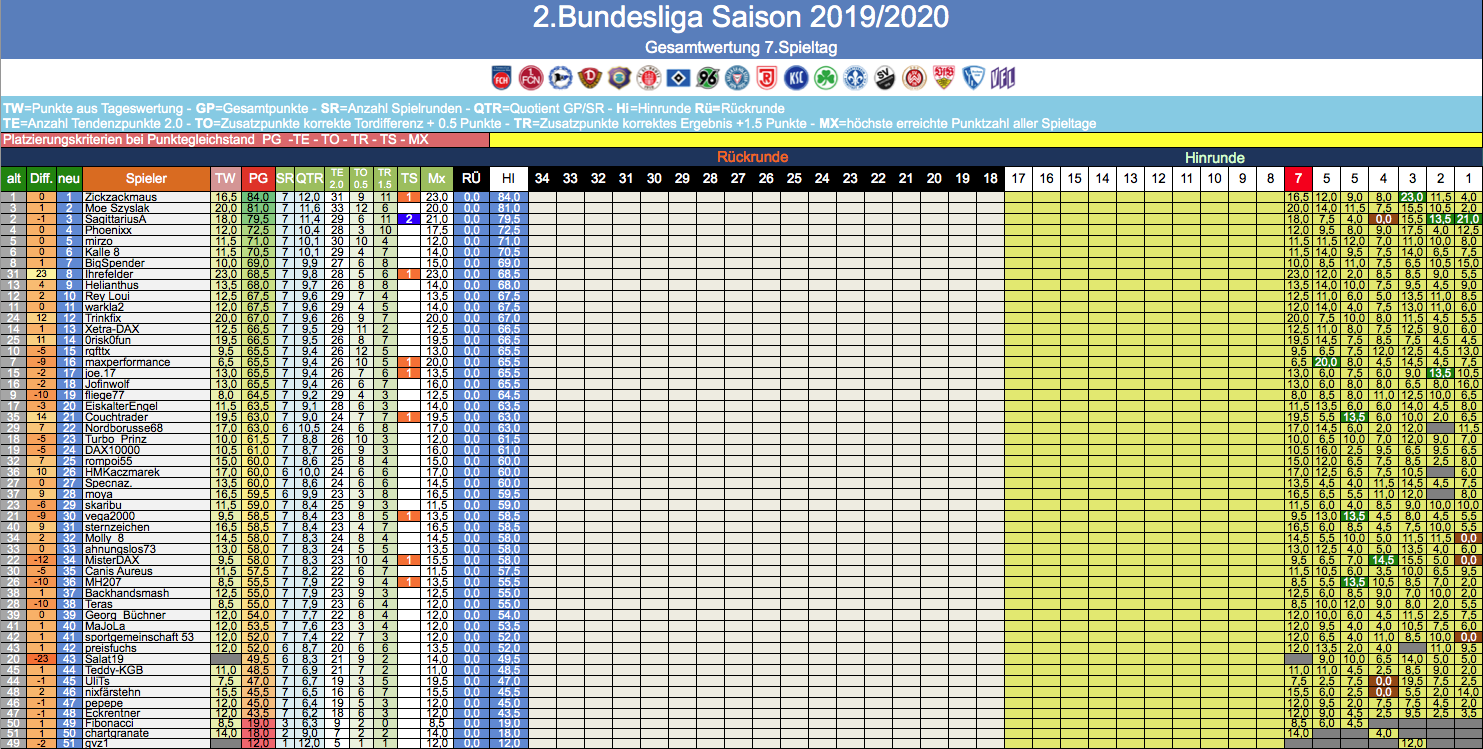Click the Erzgebirge Aue club logo
Viewport: 1483px width, 749px height.
coord(619,78)
